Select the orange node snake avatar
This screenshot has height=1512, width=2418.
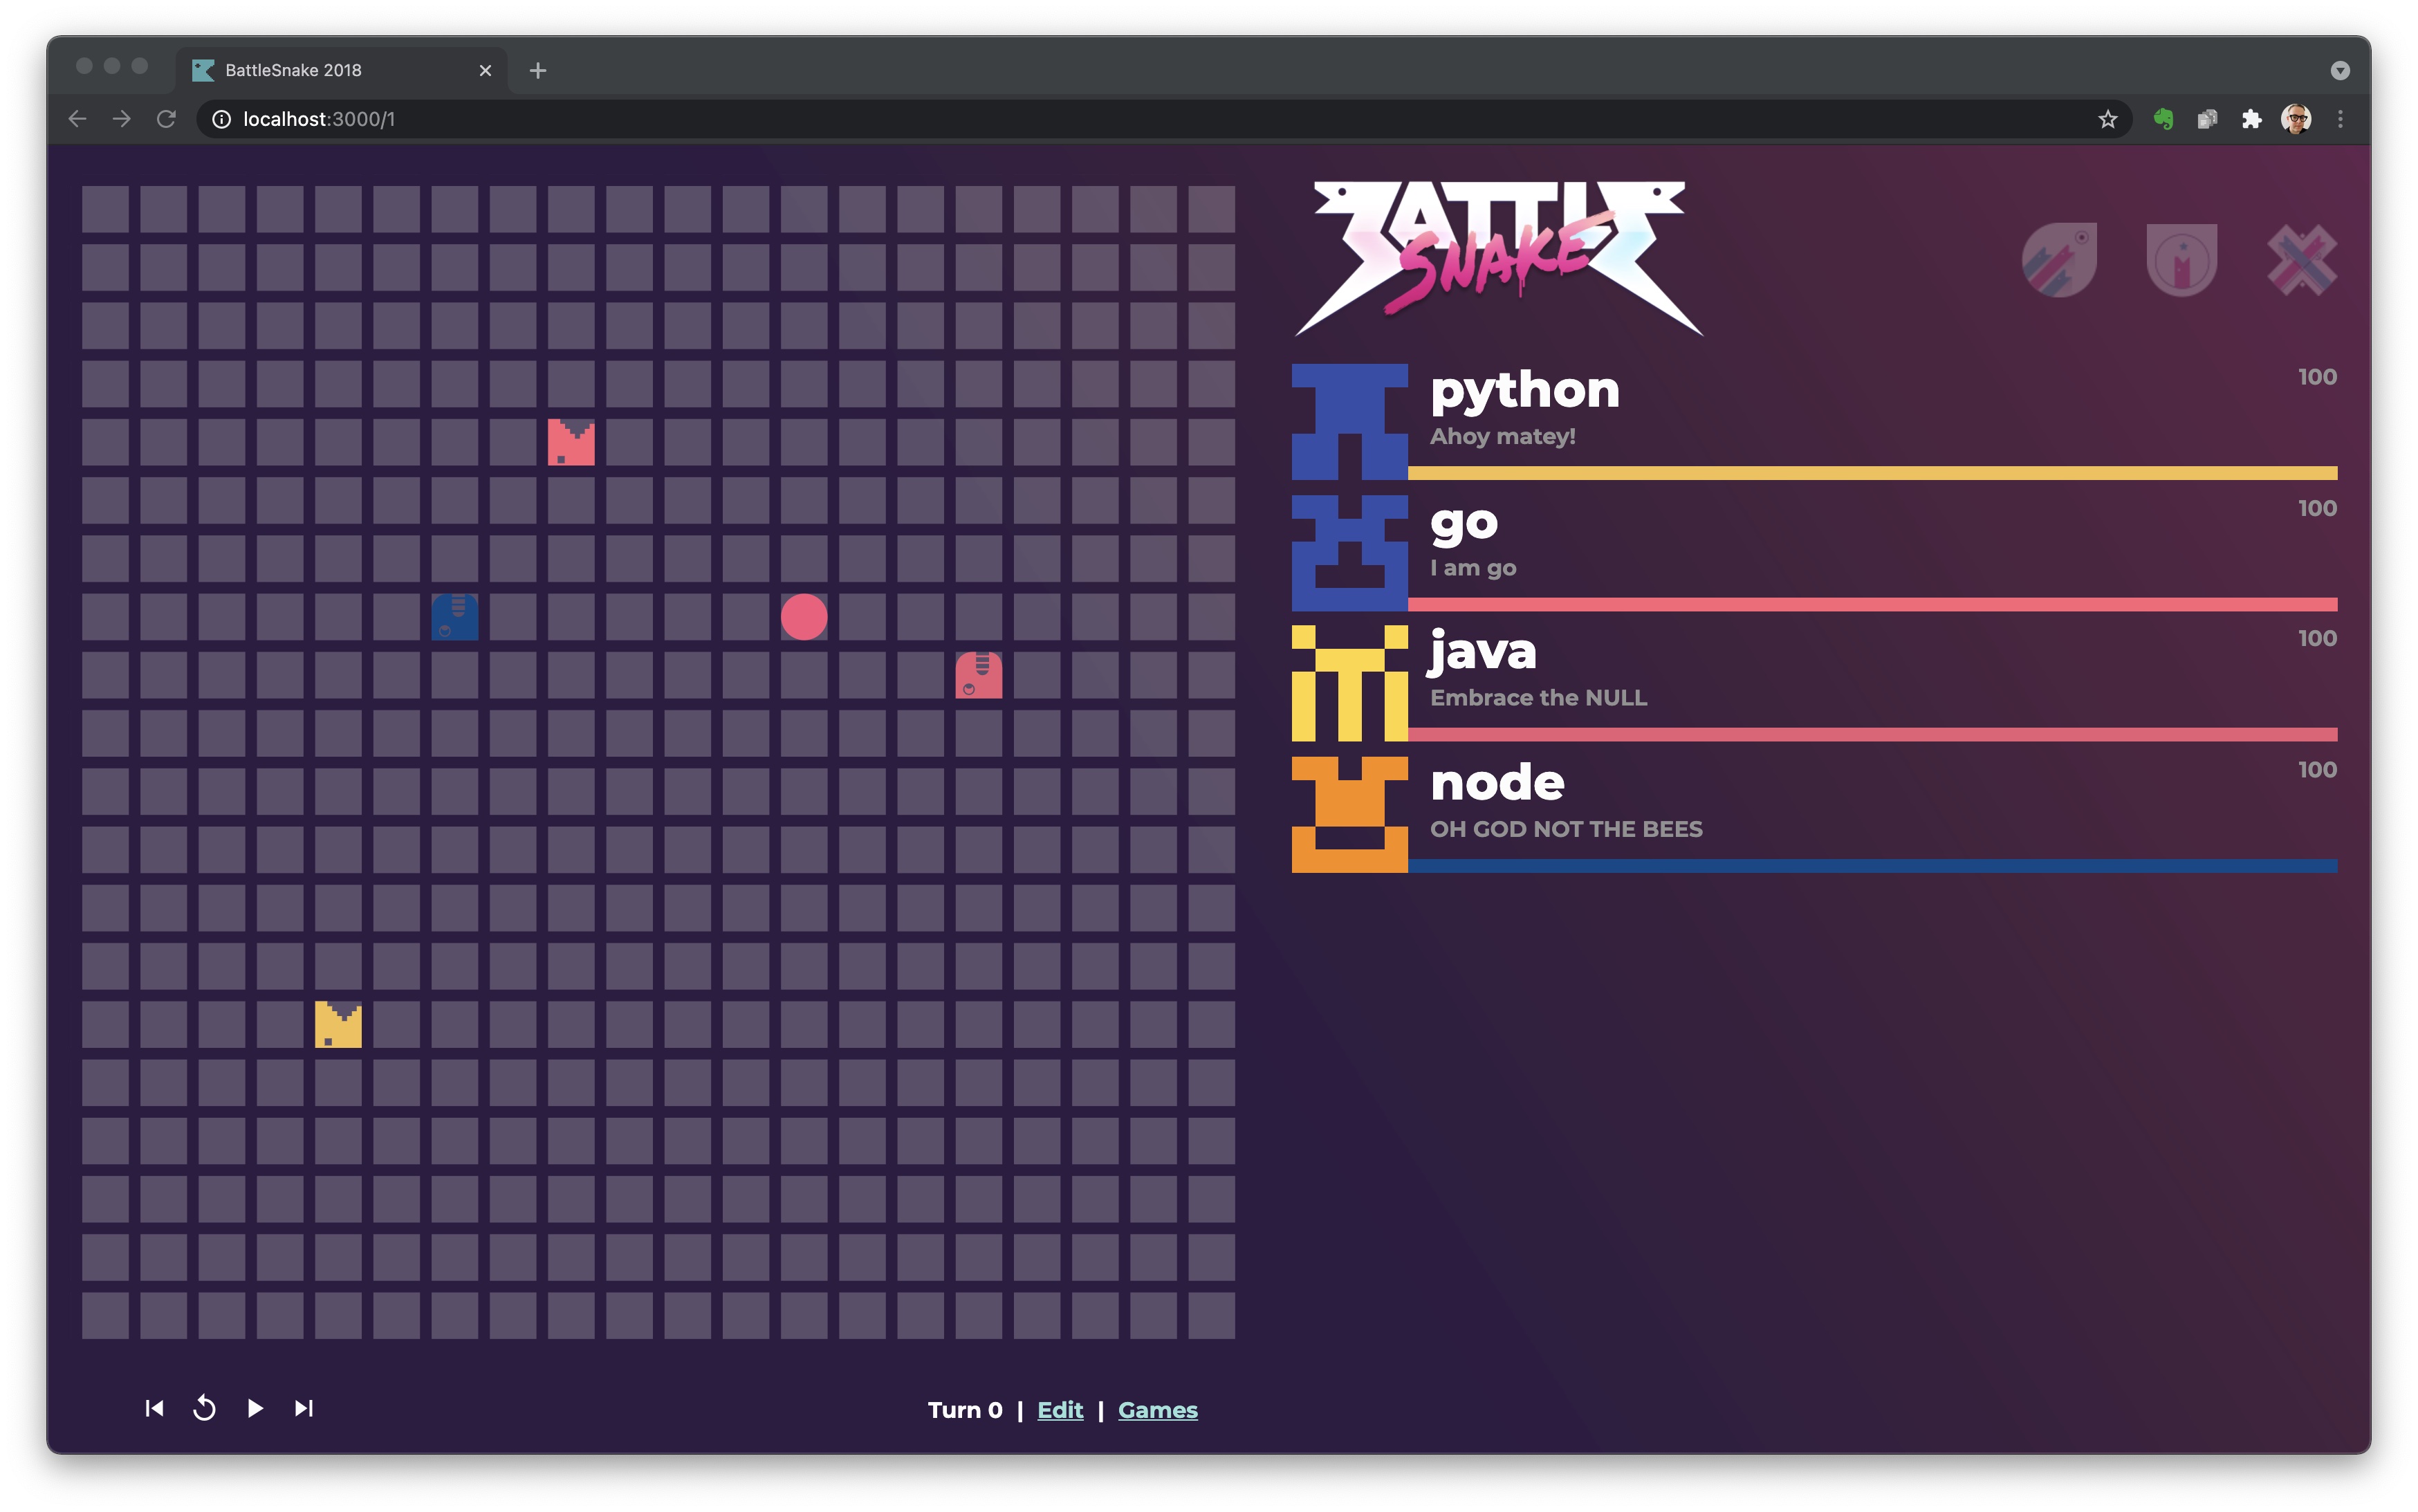(x=1349, y=814)
